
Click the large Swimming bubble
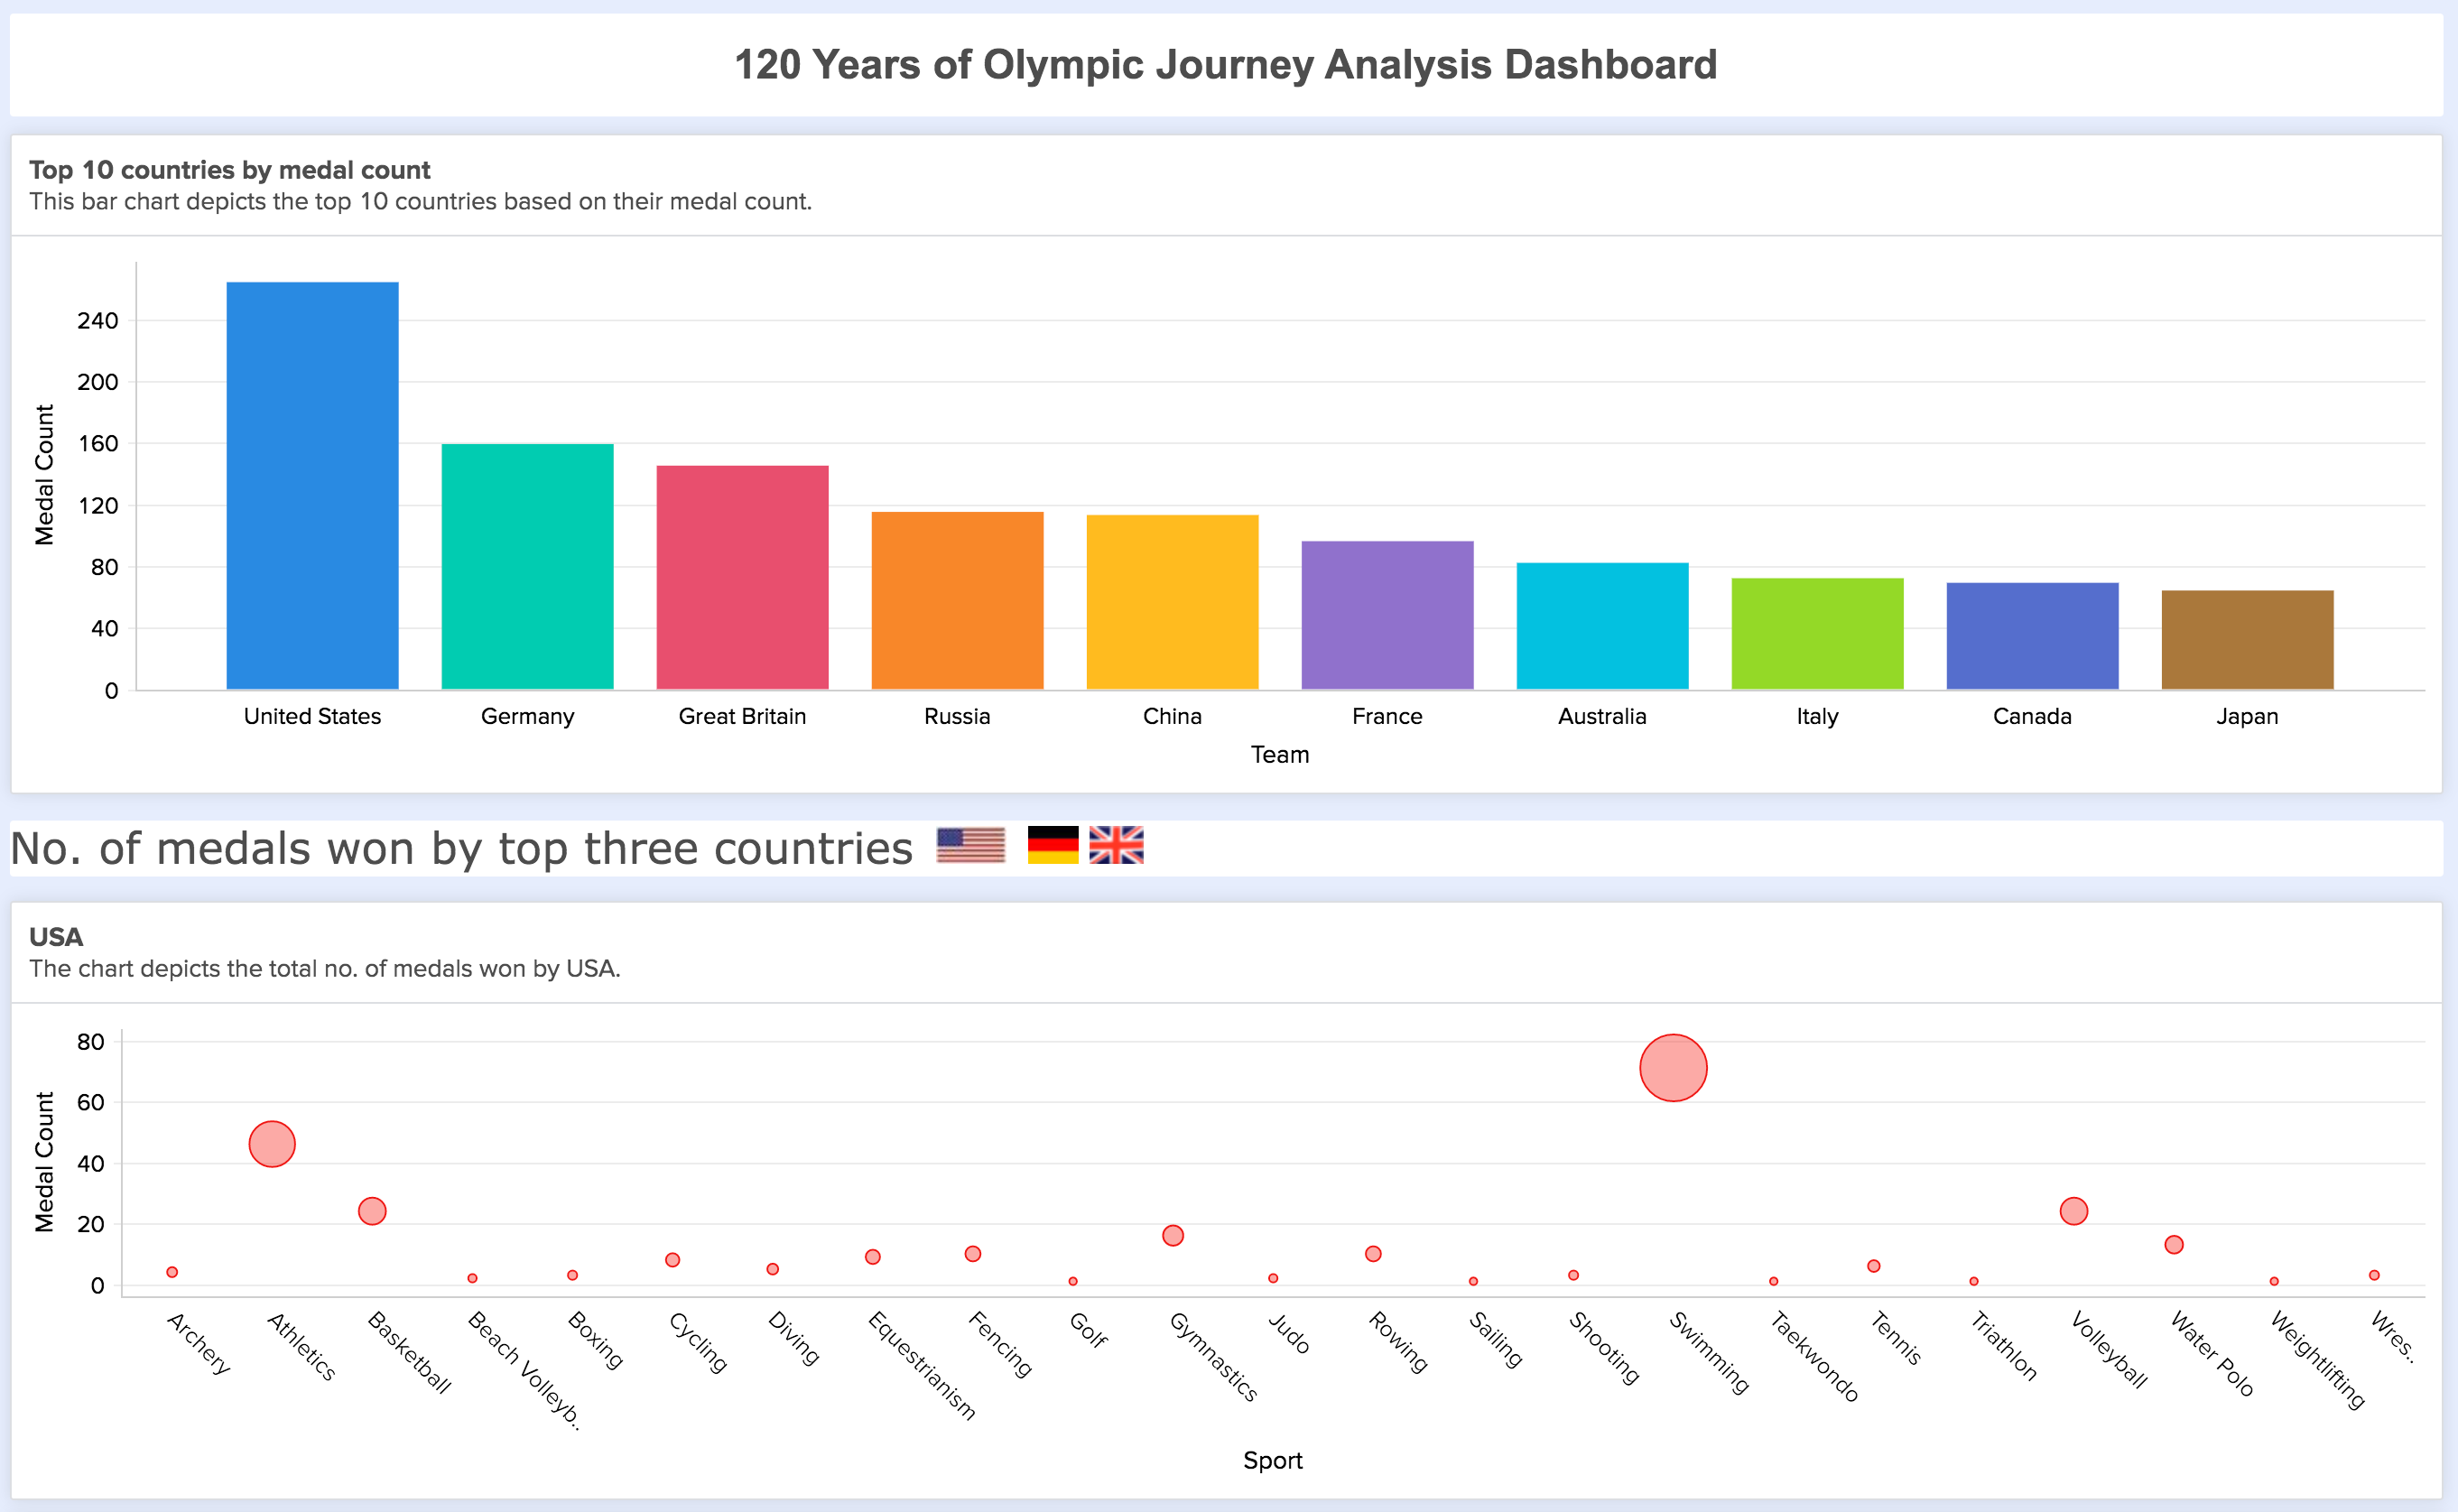click(x=1673, y=1068)
